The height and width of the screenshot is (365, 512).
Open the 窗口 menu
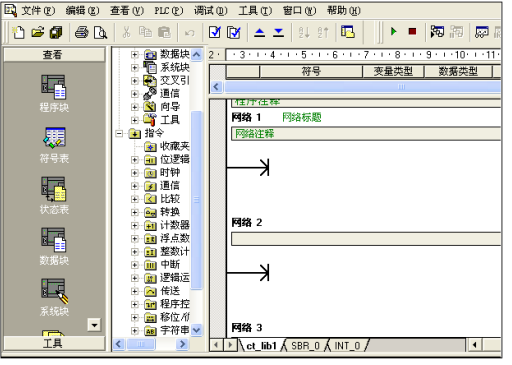tap(299, 11)
